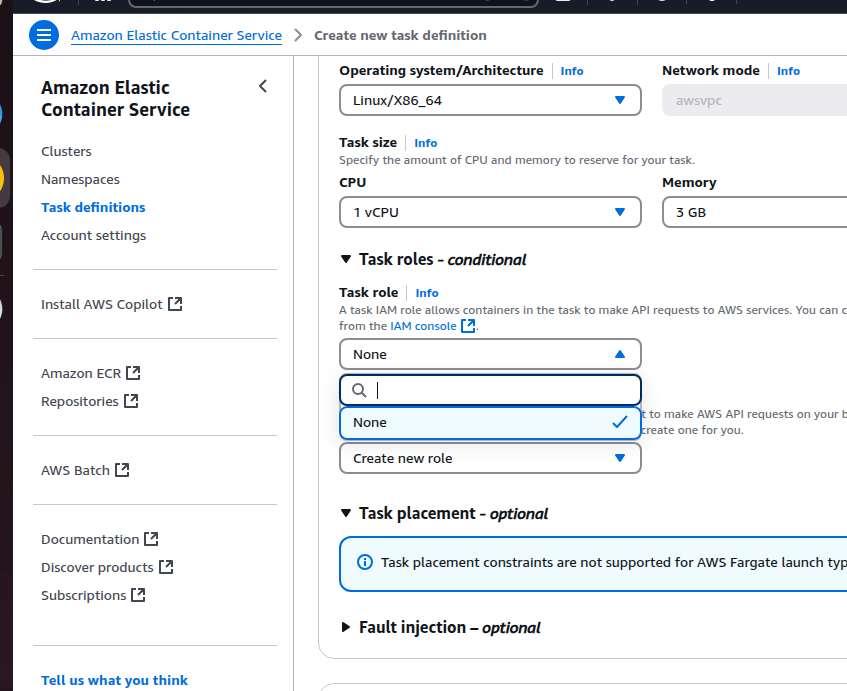Open the Operating system/Architecture dropdown
The image size is (847, 691).
tap(490, 100)
